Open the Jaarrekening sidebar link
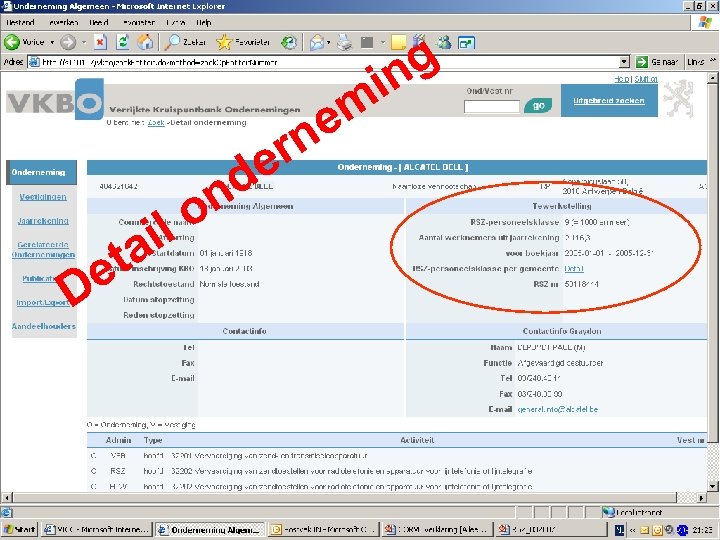 coord(43,221)
